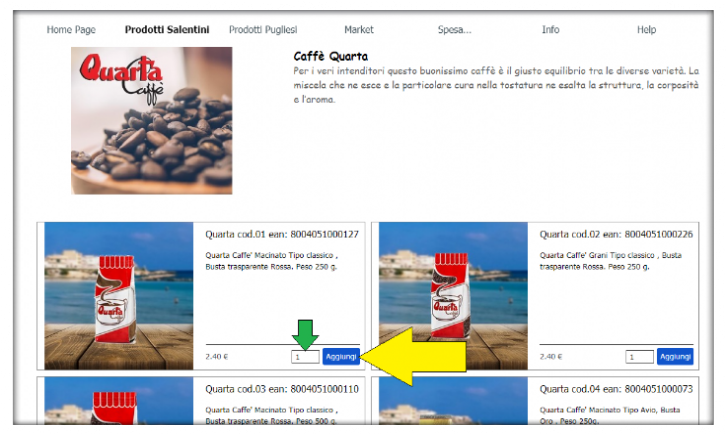Focus quantity field for Quarta cod.02
The image size is (726, 434).
639,357
